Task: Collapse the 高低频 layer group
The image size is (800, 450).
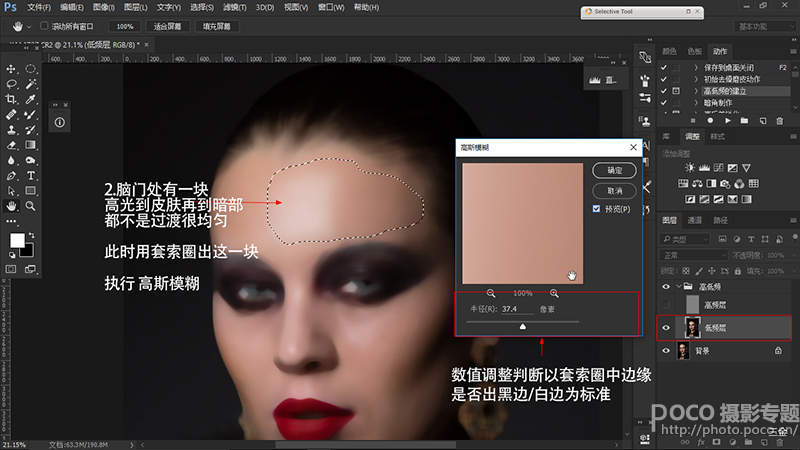Action: coord(679,285)
